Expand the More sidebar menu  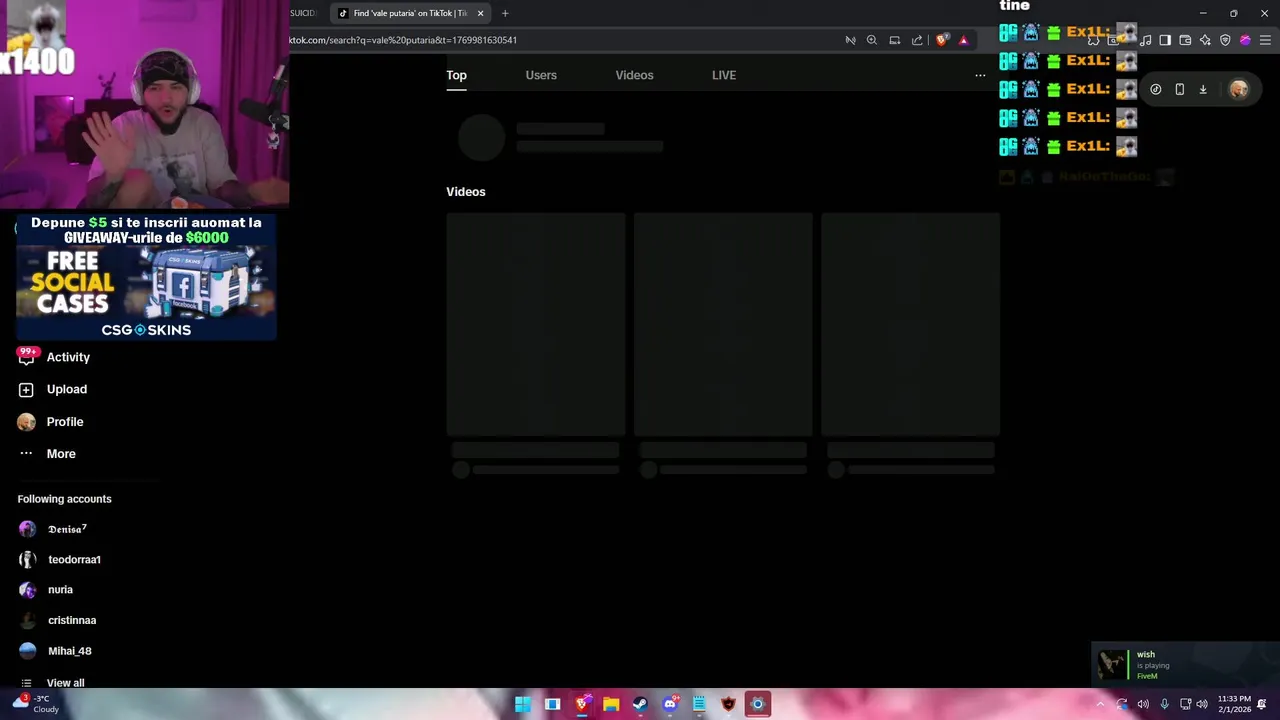click(47, 454)
